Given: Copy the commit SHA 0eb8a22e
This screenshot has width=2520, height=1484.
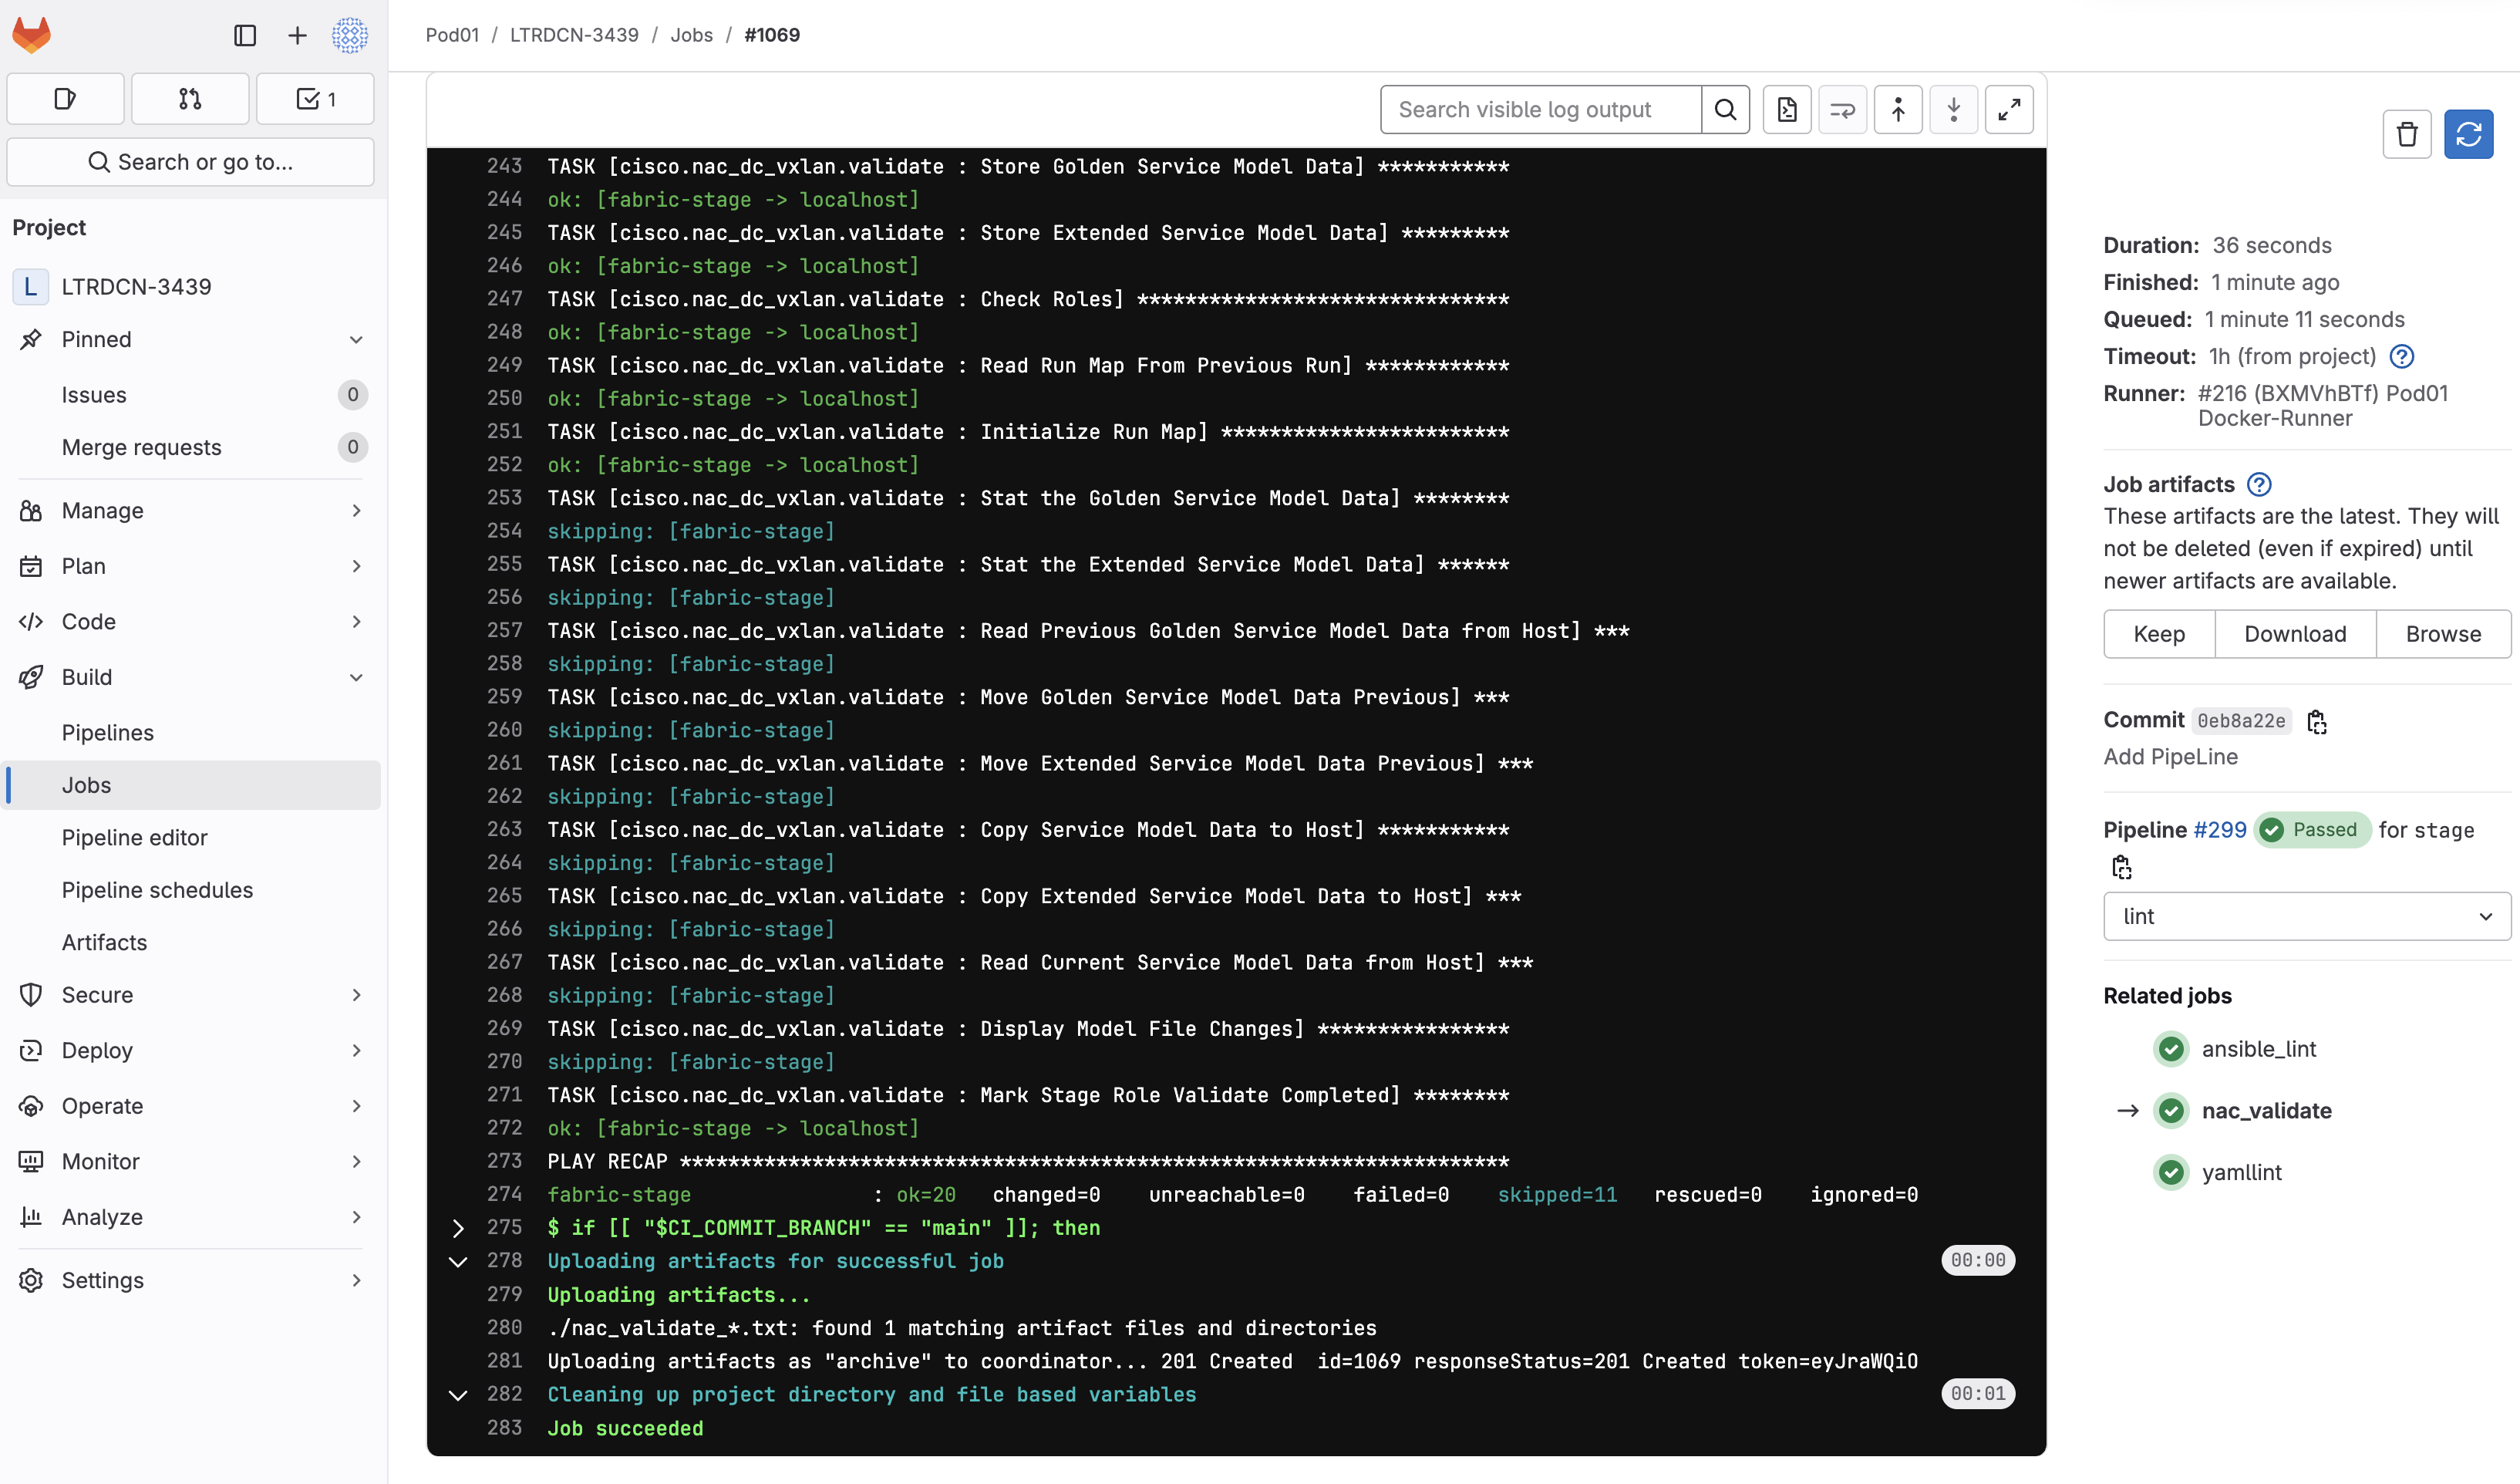Looking at the screenshot, I should coord(2316,721).
